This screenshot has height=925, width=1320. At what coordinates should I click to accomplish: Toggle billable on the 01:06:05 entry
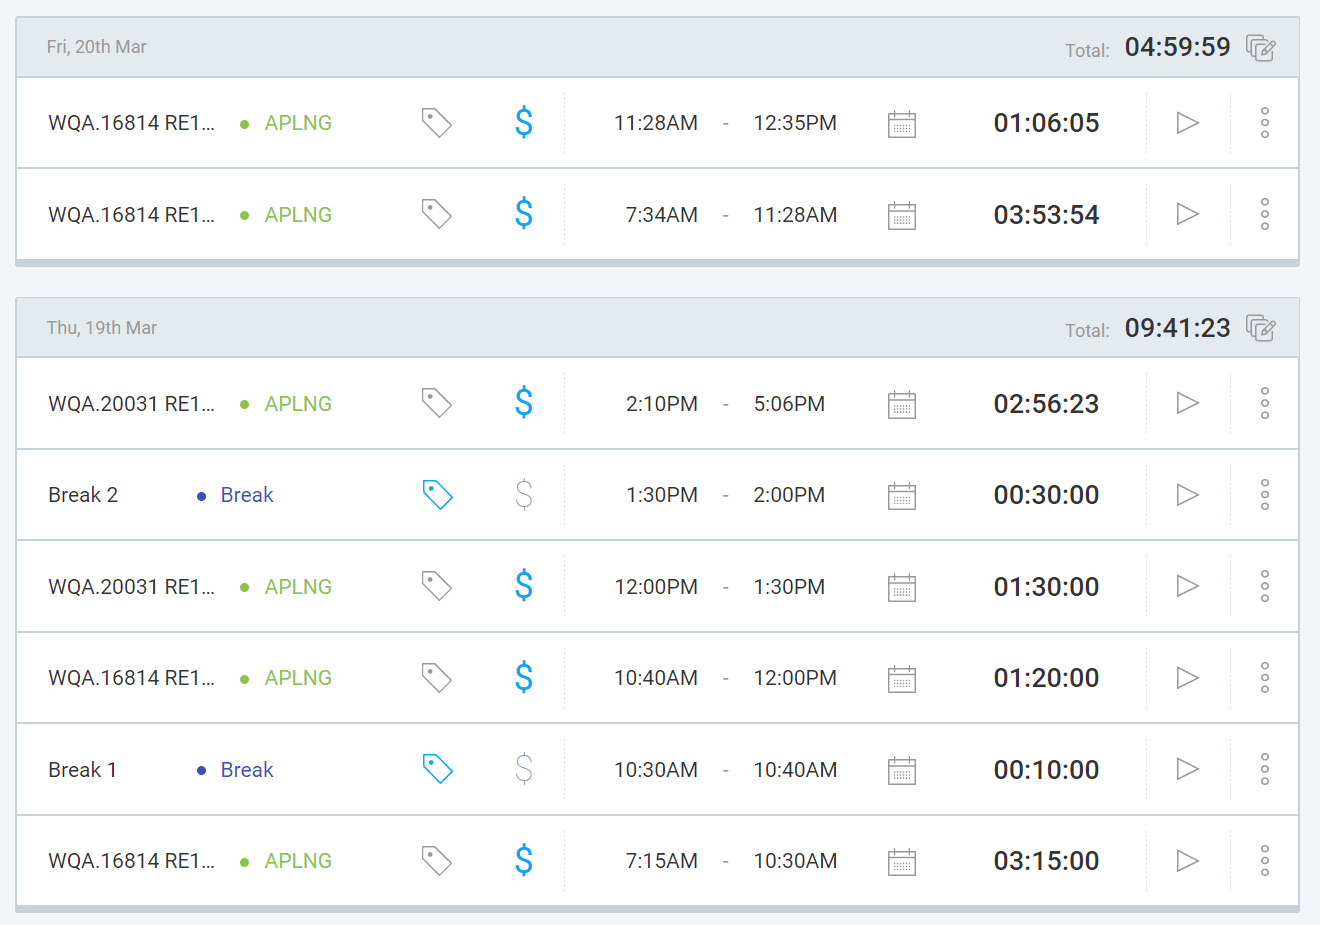(x=524, y=123)
